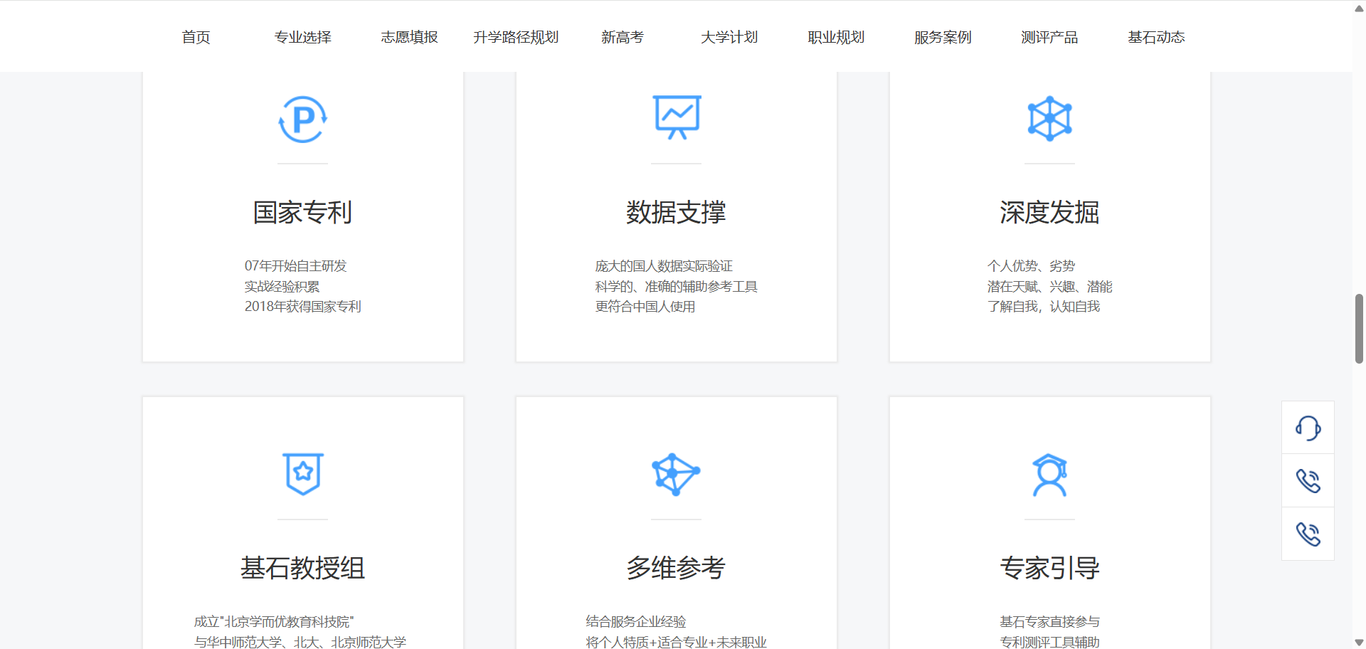
Task: Click the lower phone call icon
Action: [1308, 534]
